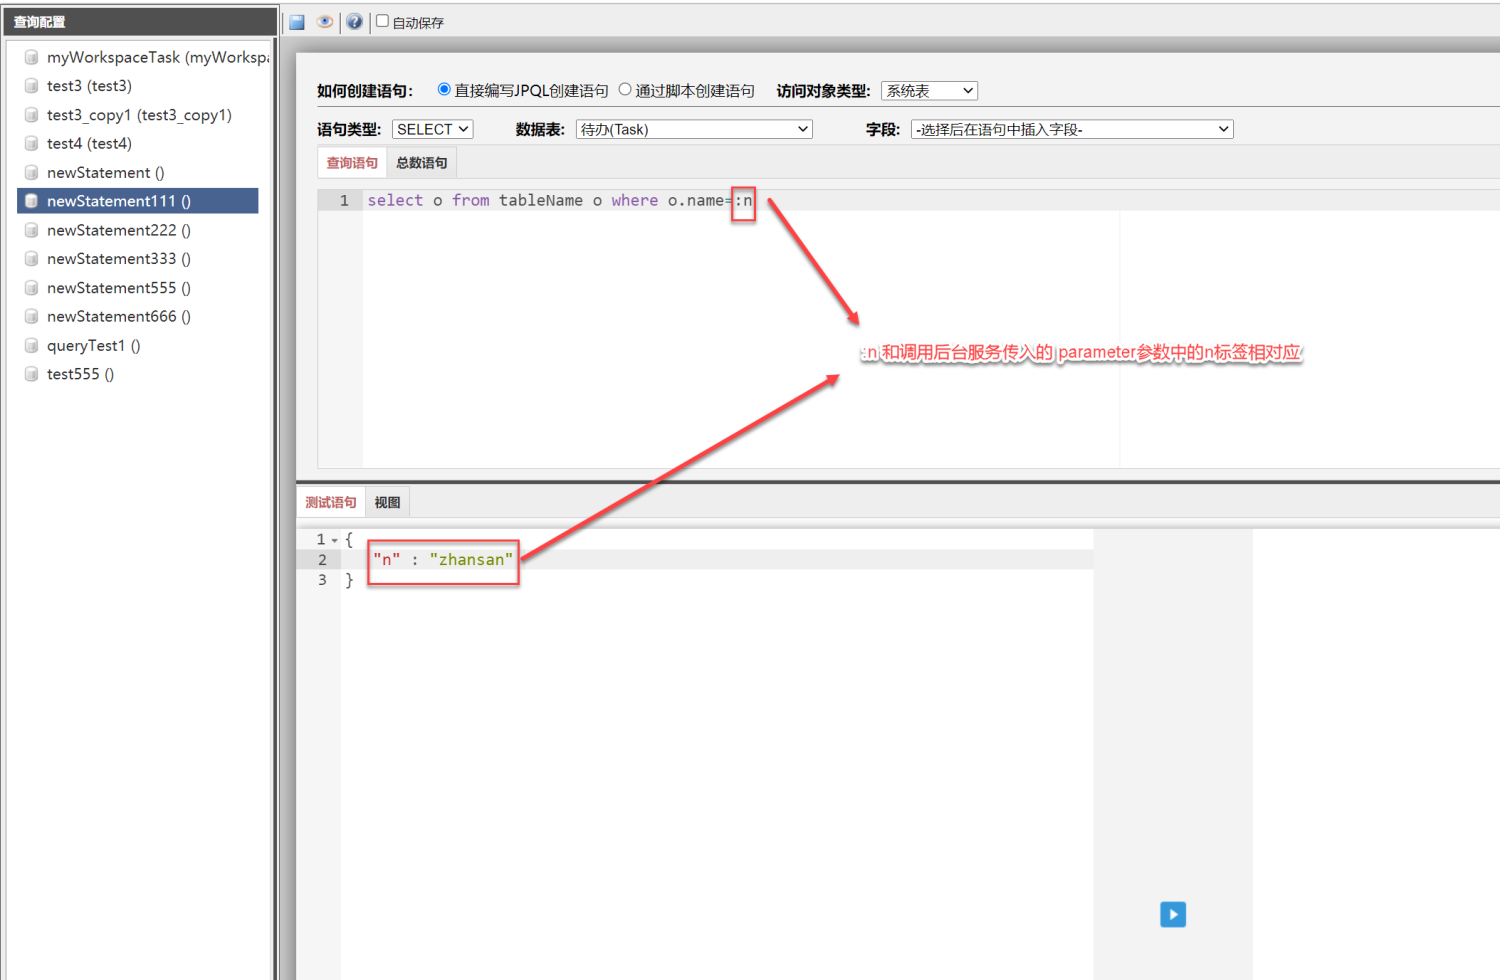1500x980 pixels.
Task: Select newStatement222 in query list
Action: [118, 230]
